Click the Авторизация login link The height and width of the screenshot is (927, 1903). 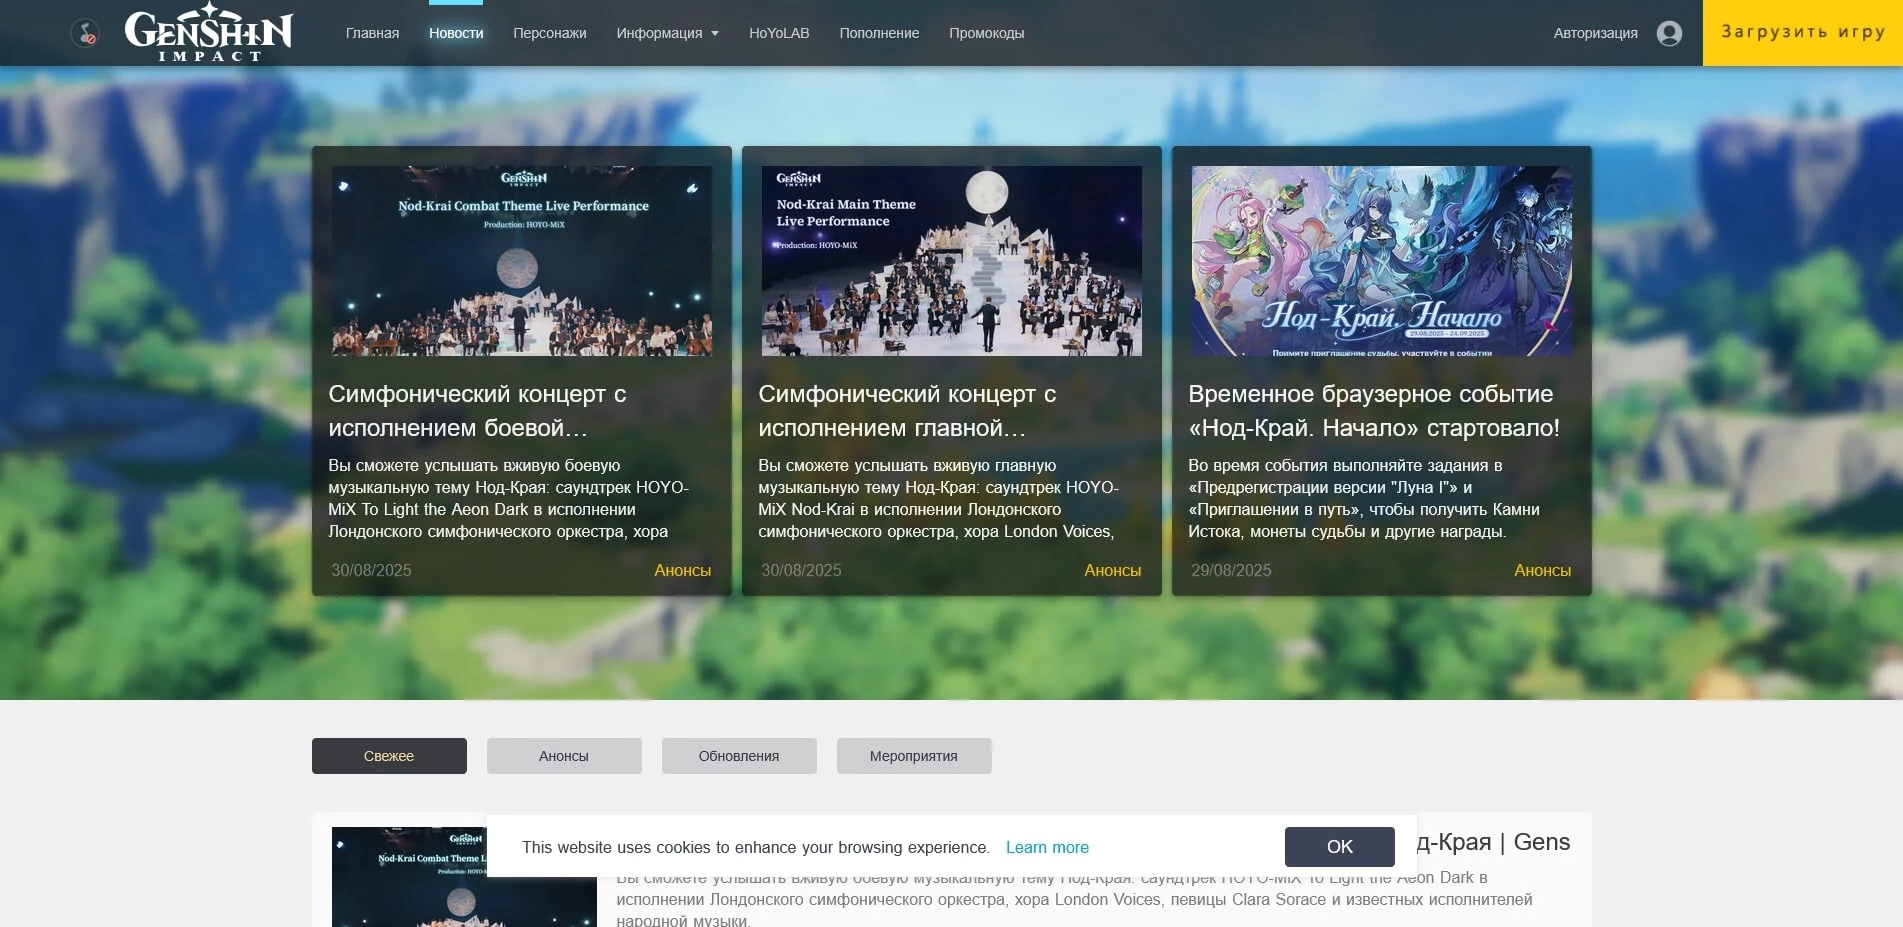(x=1595, y=33)
